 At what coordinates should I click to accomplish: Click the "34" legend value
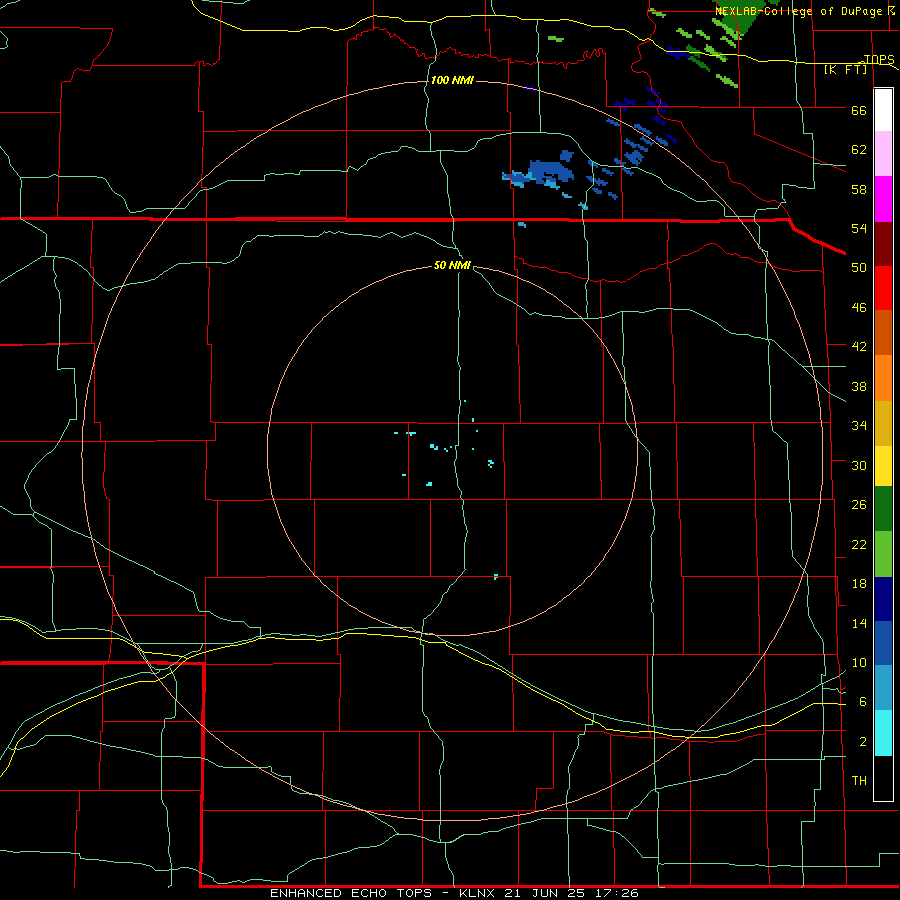pos(859,426)
